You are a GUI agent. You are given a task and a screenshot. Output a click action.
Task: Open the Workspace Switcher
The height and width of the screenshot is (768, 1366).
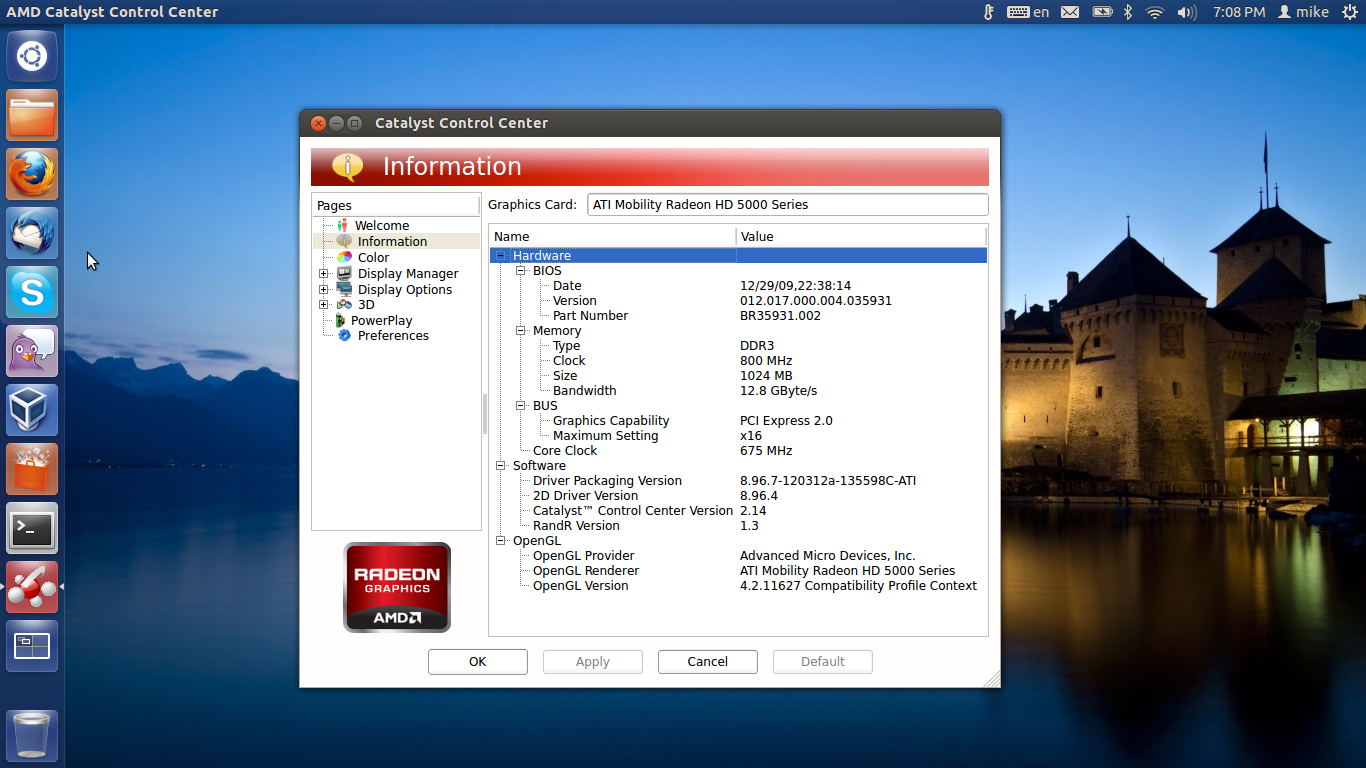tap(32, 646)
